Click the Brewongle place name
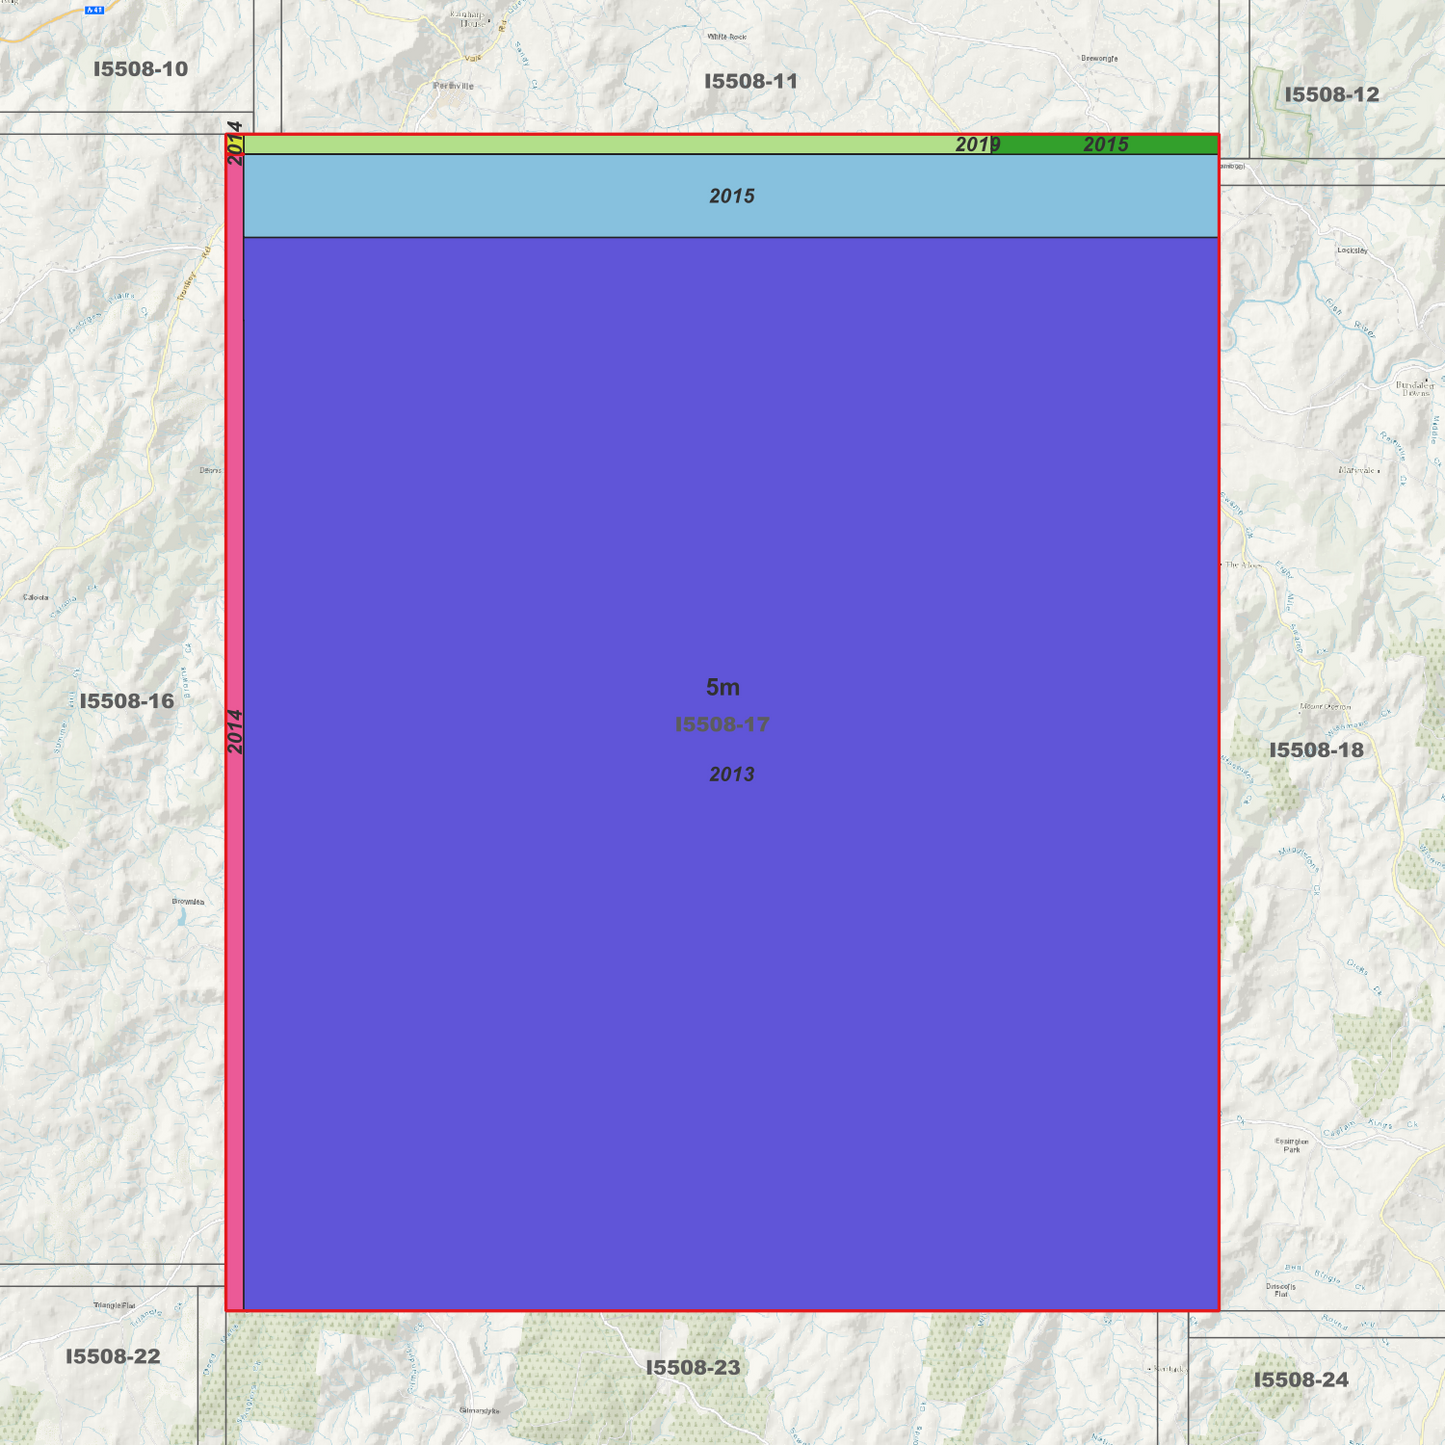1445x1445 pixels. tap(1099, 58)
